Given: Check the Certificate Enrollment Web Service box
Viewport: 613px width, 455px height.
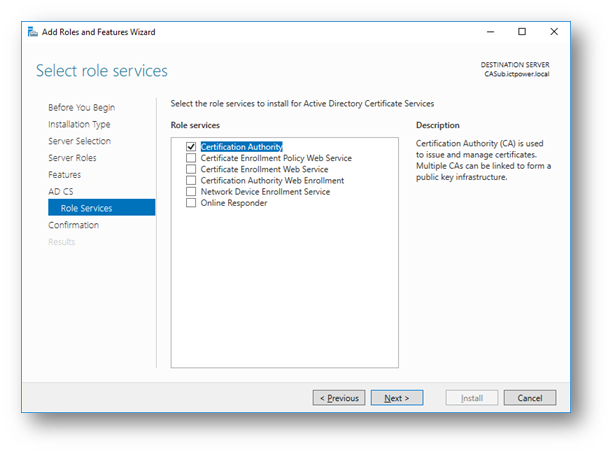Looking at the screenshot, I should coord(191,169).
